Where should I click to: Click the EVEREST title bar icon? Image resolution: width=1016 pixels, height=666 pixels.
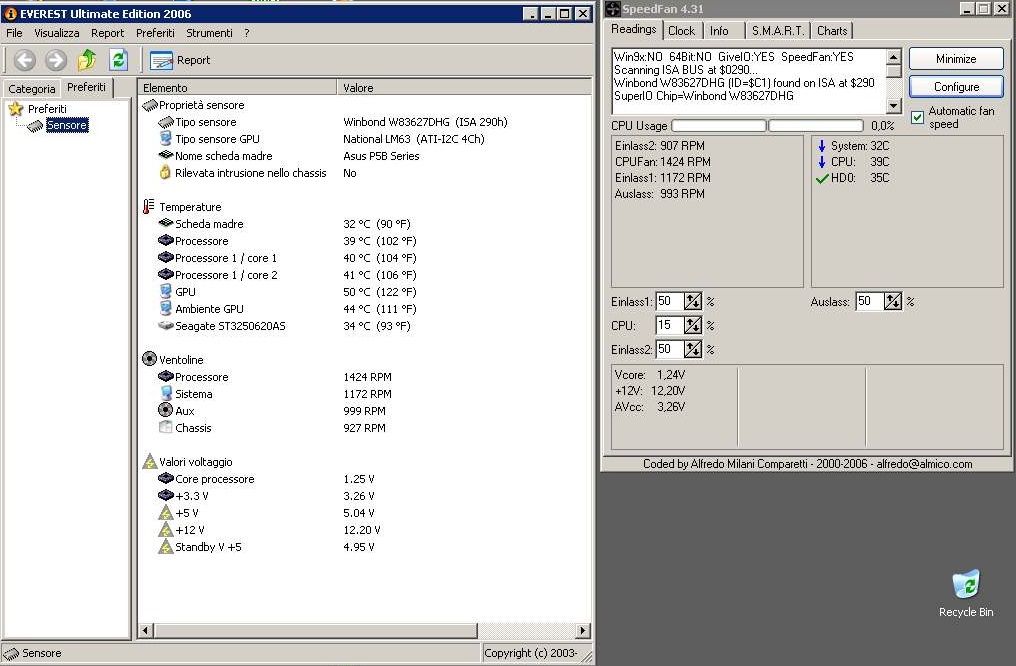(10, 14)
